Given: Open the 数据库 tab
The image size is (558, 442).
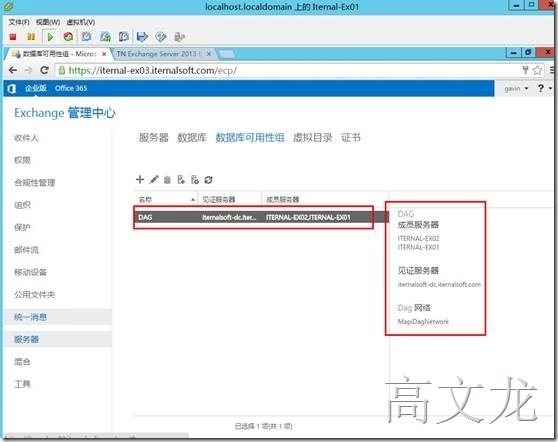Looking at the screenshot, I should (192, 137).
